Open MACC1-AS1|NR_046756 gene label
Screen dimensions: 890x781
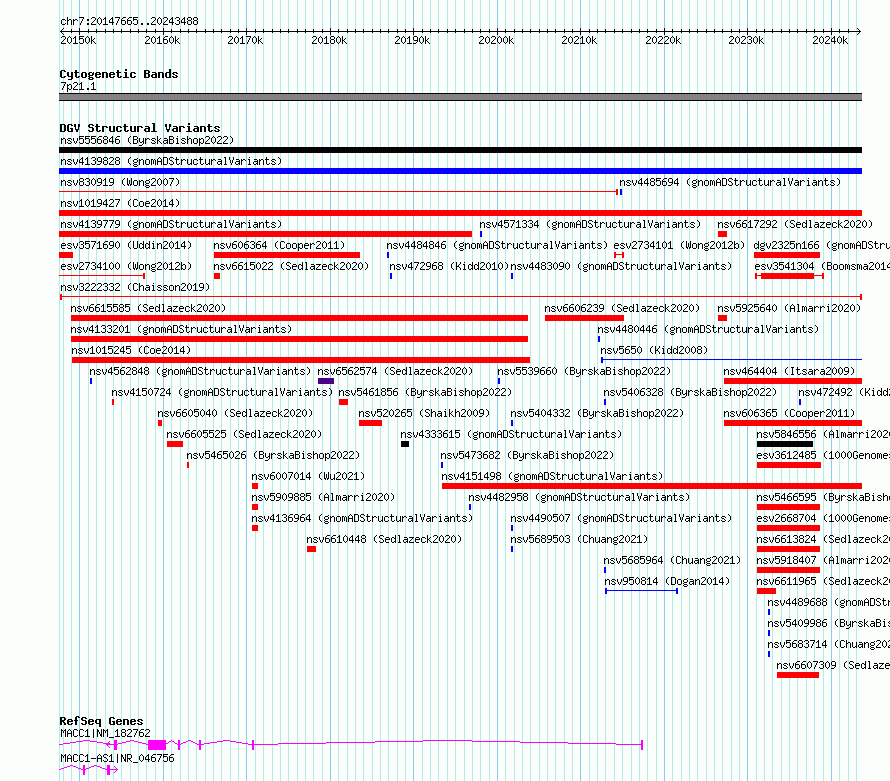click(117, 758)
